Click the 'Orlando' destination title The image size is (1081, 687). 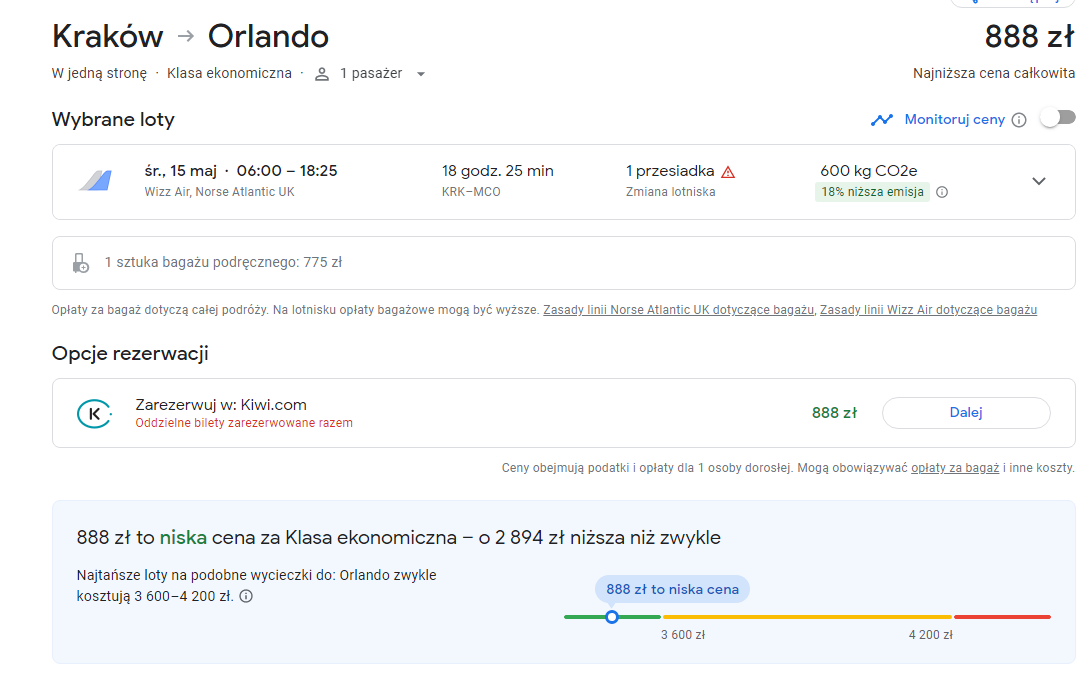click(268, 36)
